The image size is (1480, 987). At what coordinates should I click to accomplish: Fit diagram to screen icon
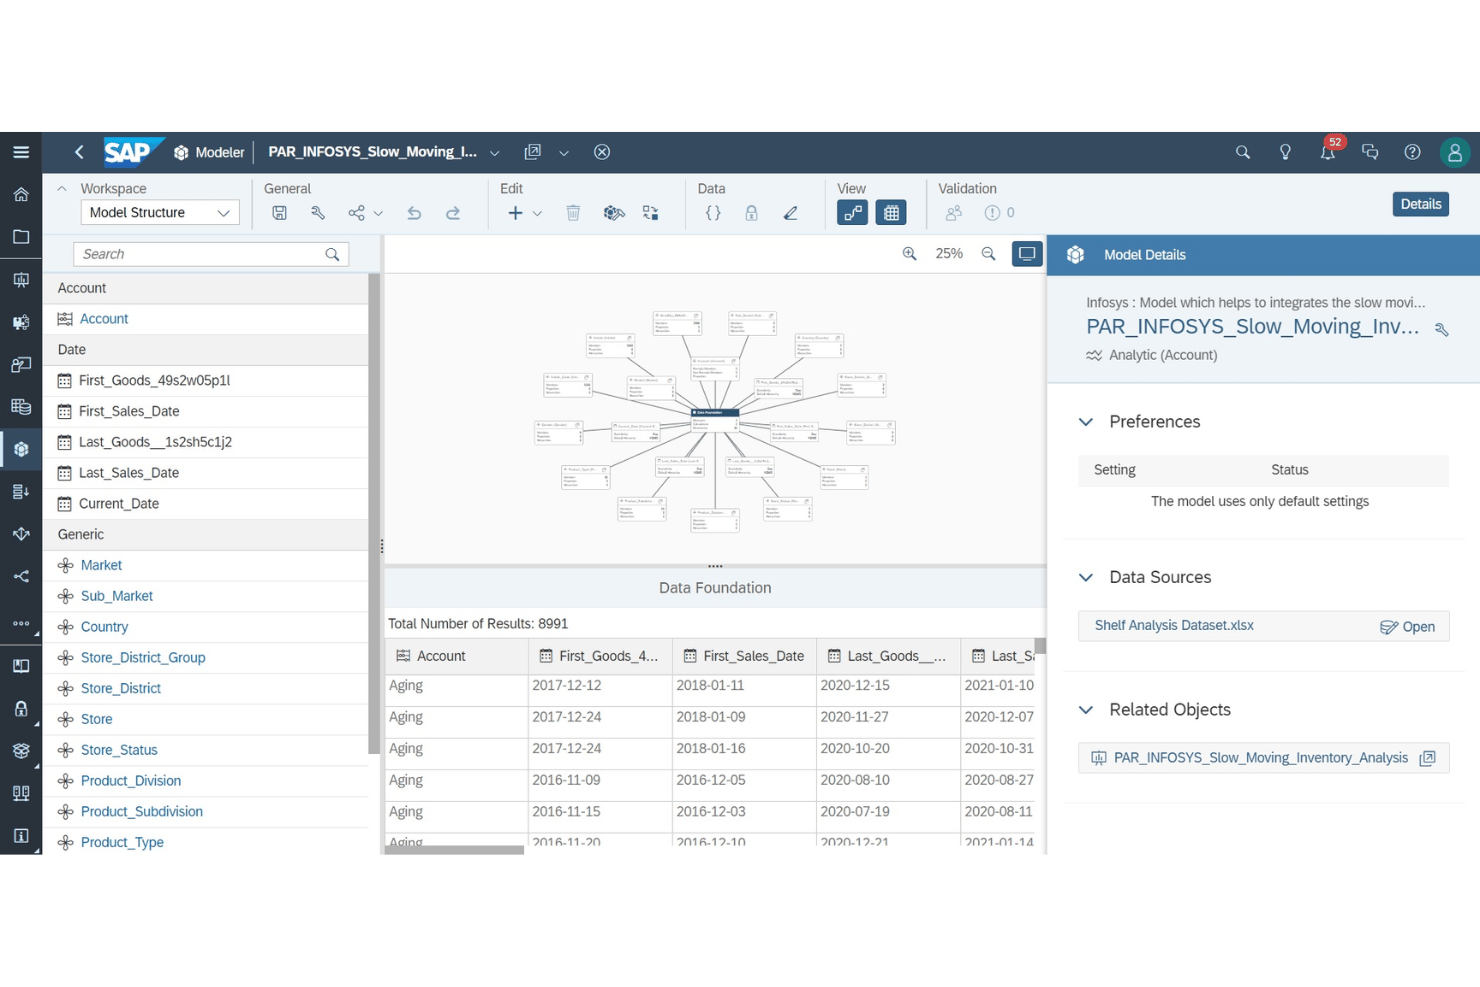(1027, 254)
